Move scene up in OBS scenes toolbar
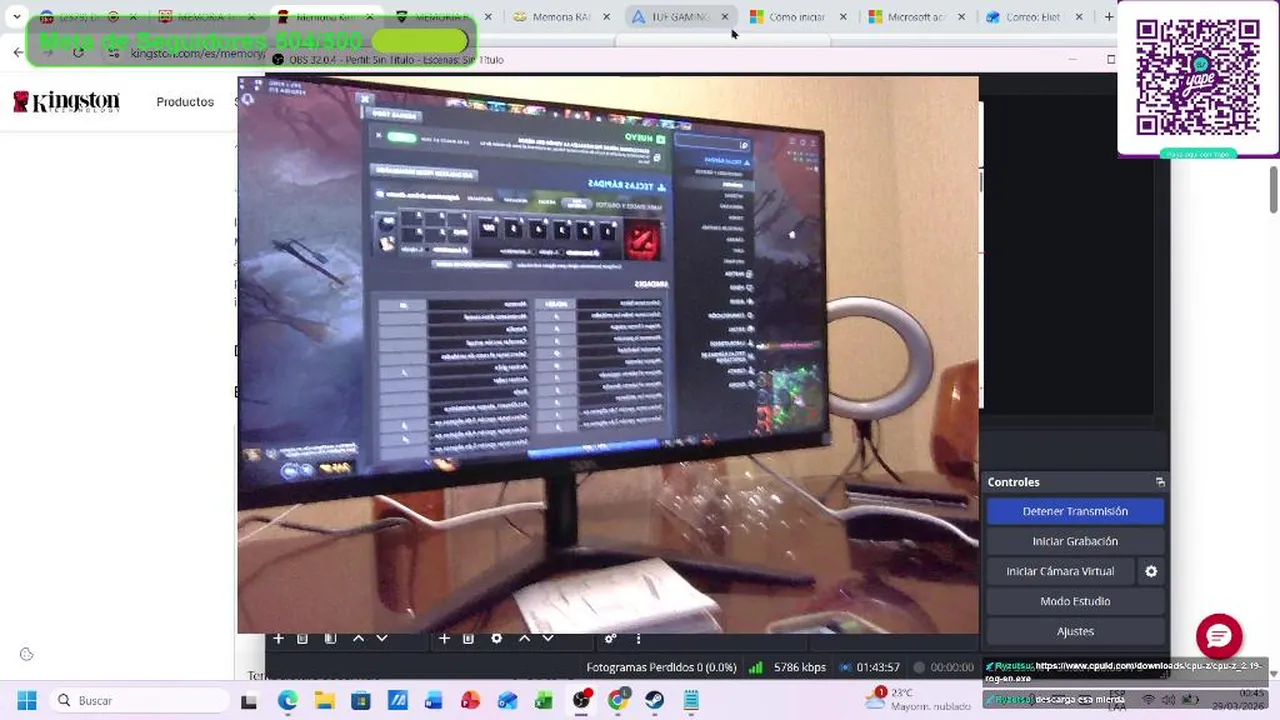The width and height of the screenshot is (1280, 720). [358, 638]
